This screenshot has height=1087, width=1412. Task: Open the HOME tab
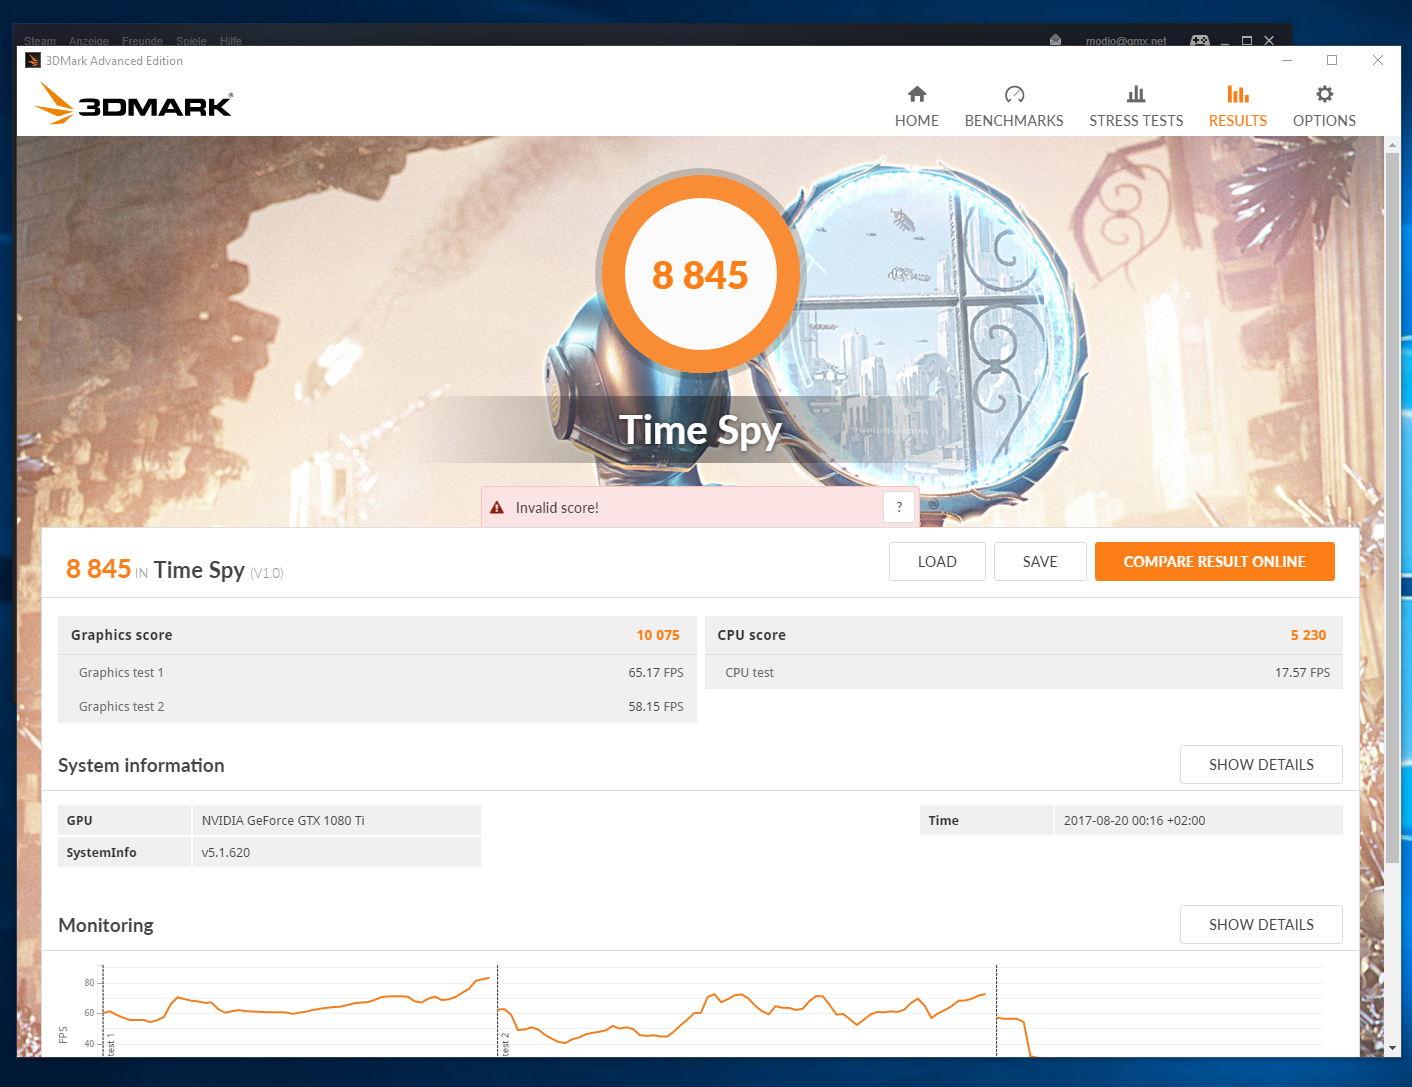[916, 107]
